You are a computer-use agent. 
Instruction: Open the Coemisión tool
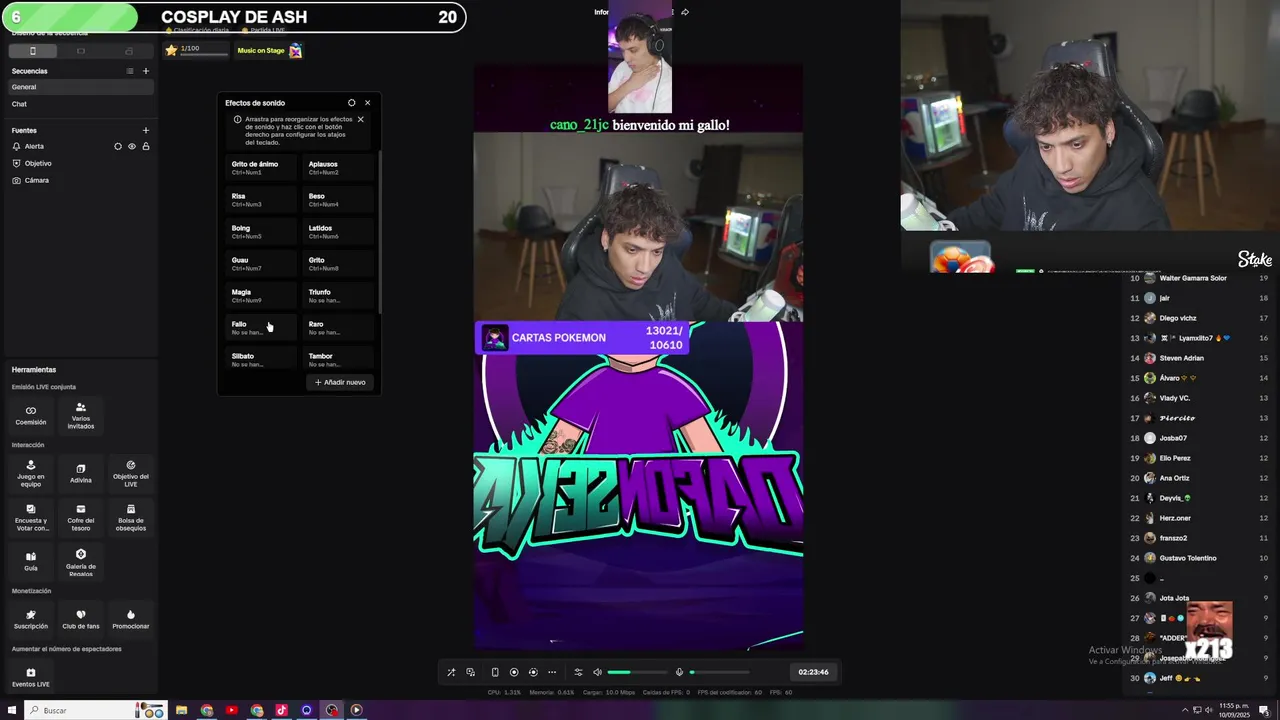click(31, 415)
